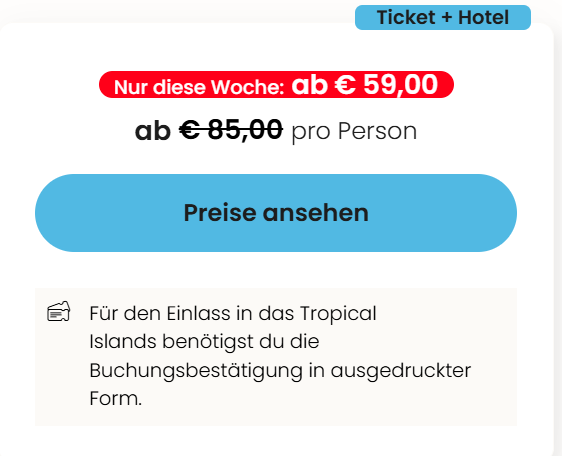Screen dimensions: 562x456
Task: Open prices with Preise ansehen button
Action: [276, 213]
